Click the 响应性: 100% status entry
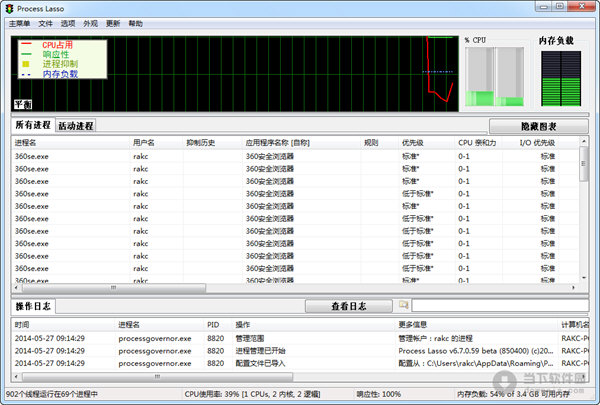 (379, 394)
